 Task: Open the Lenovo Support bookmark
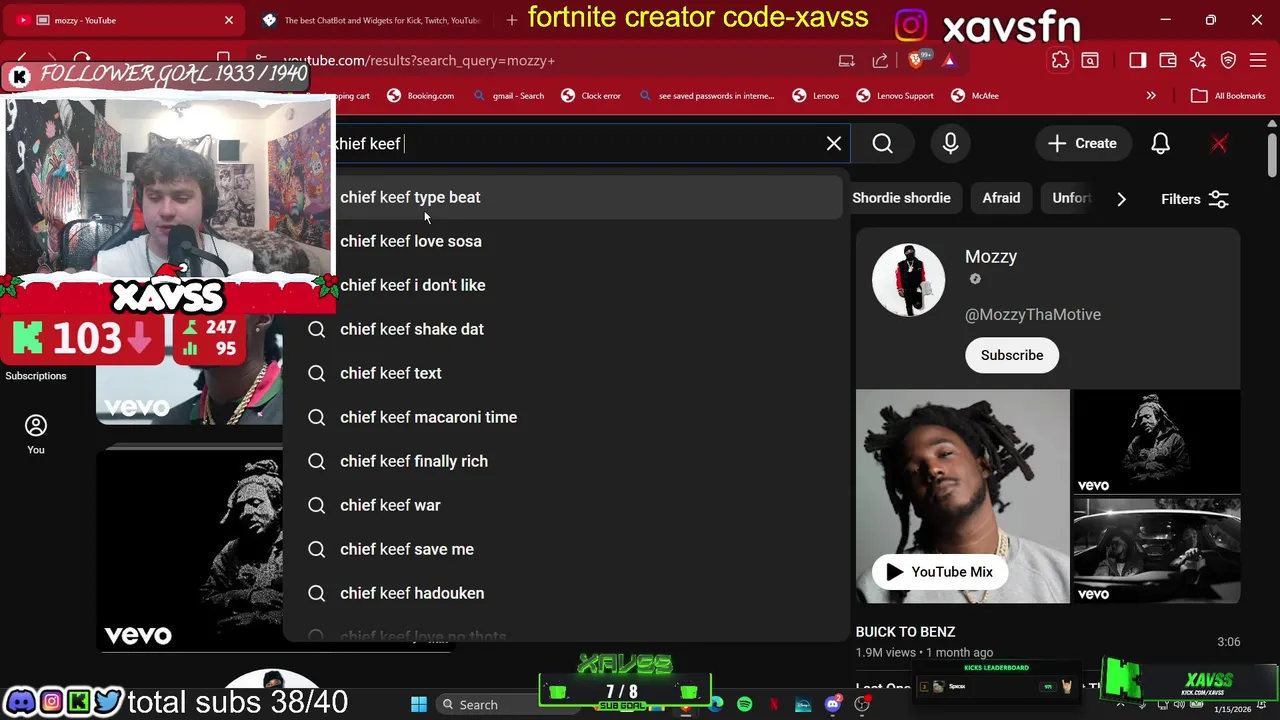[x=895, y=96]
